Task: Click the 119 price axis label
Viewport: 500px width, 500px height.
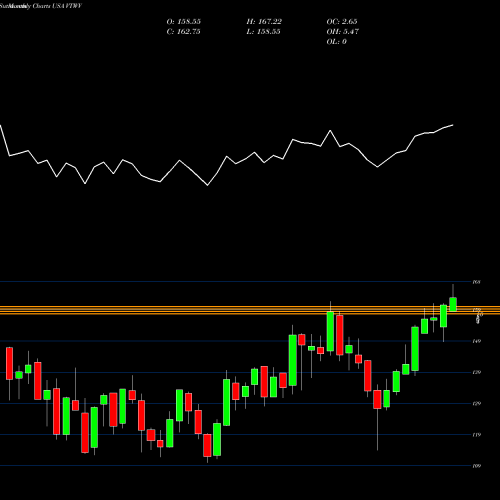Action: coord(477,435)
